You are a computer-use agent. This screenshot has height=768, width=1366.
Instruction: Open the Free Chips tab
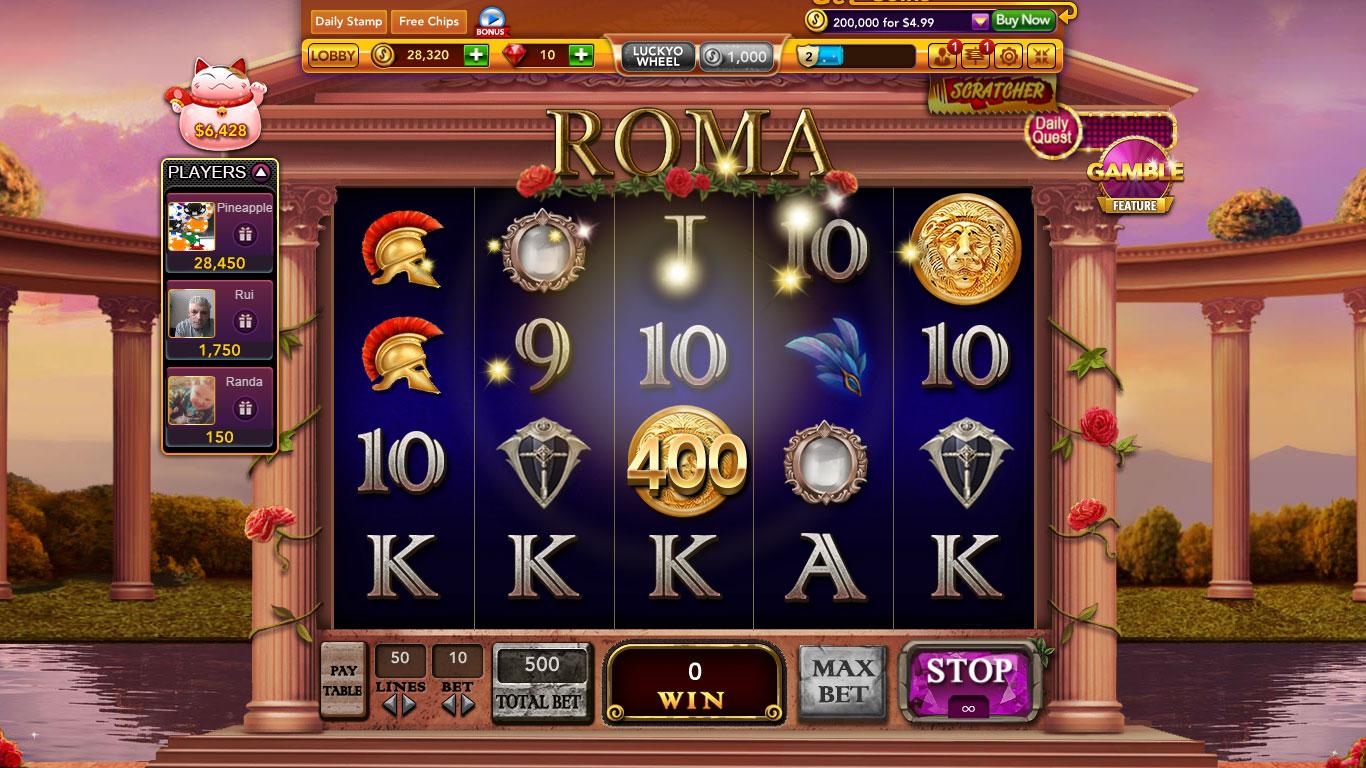428,21
